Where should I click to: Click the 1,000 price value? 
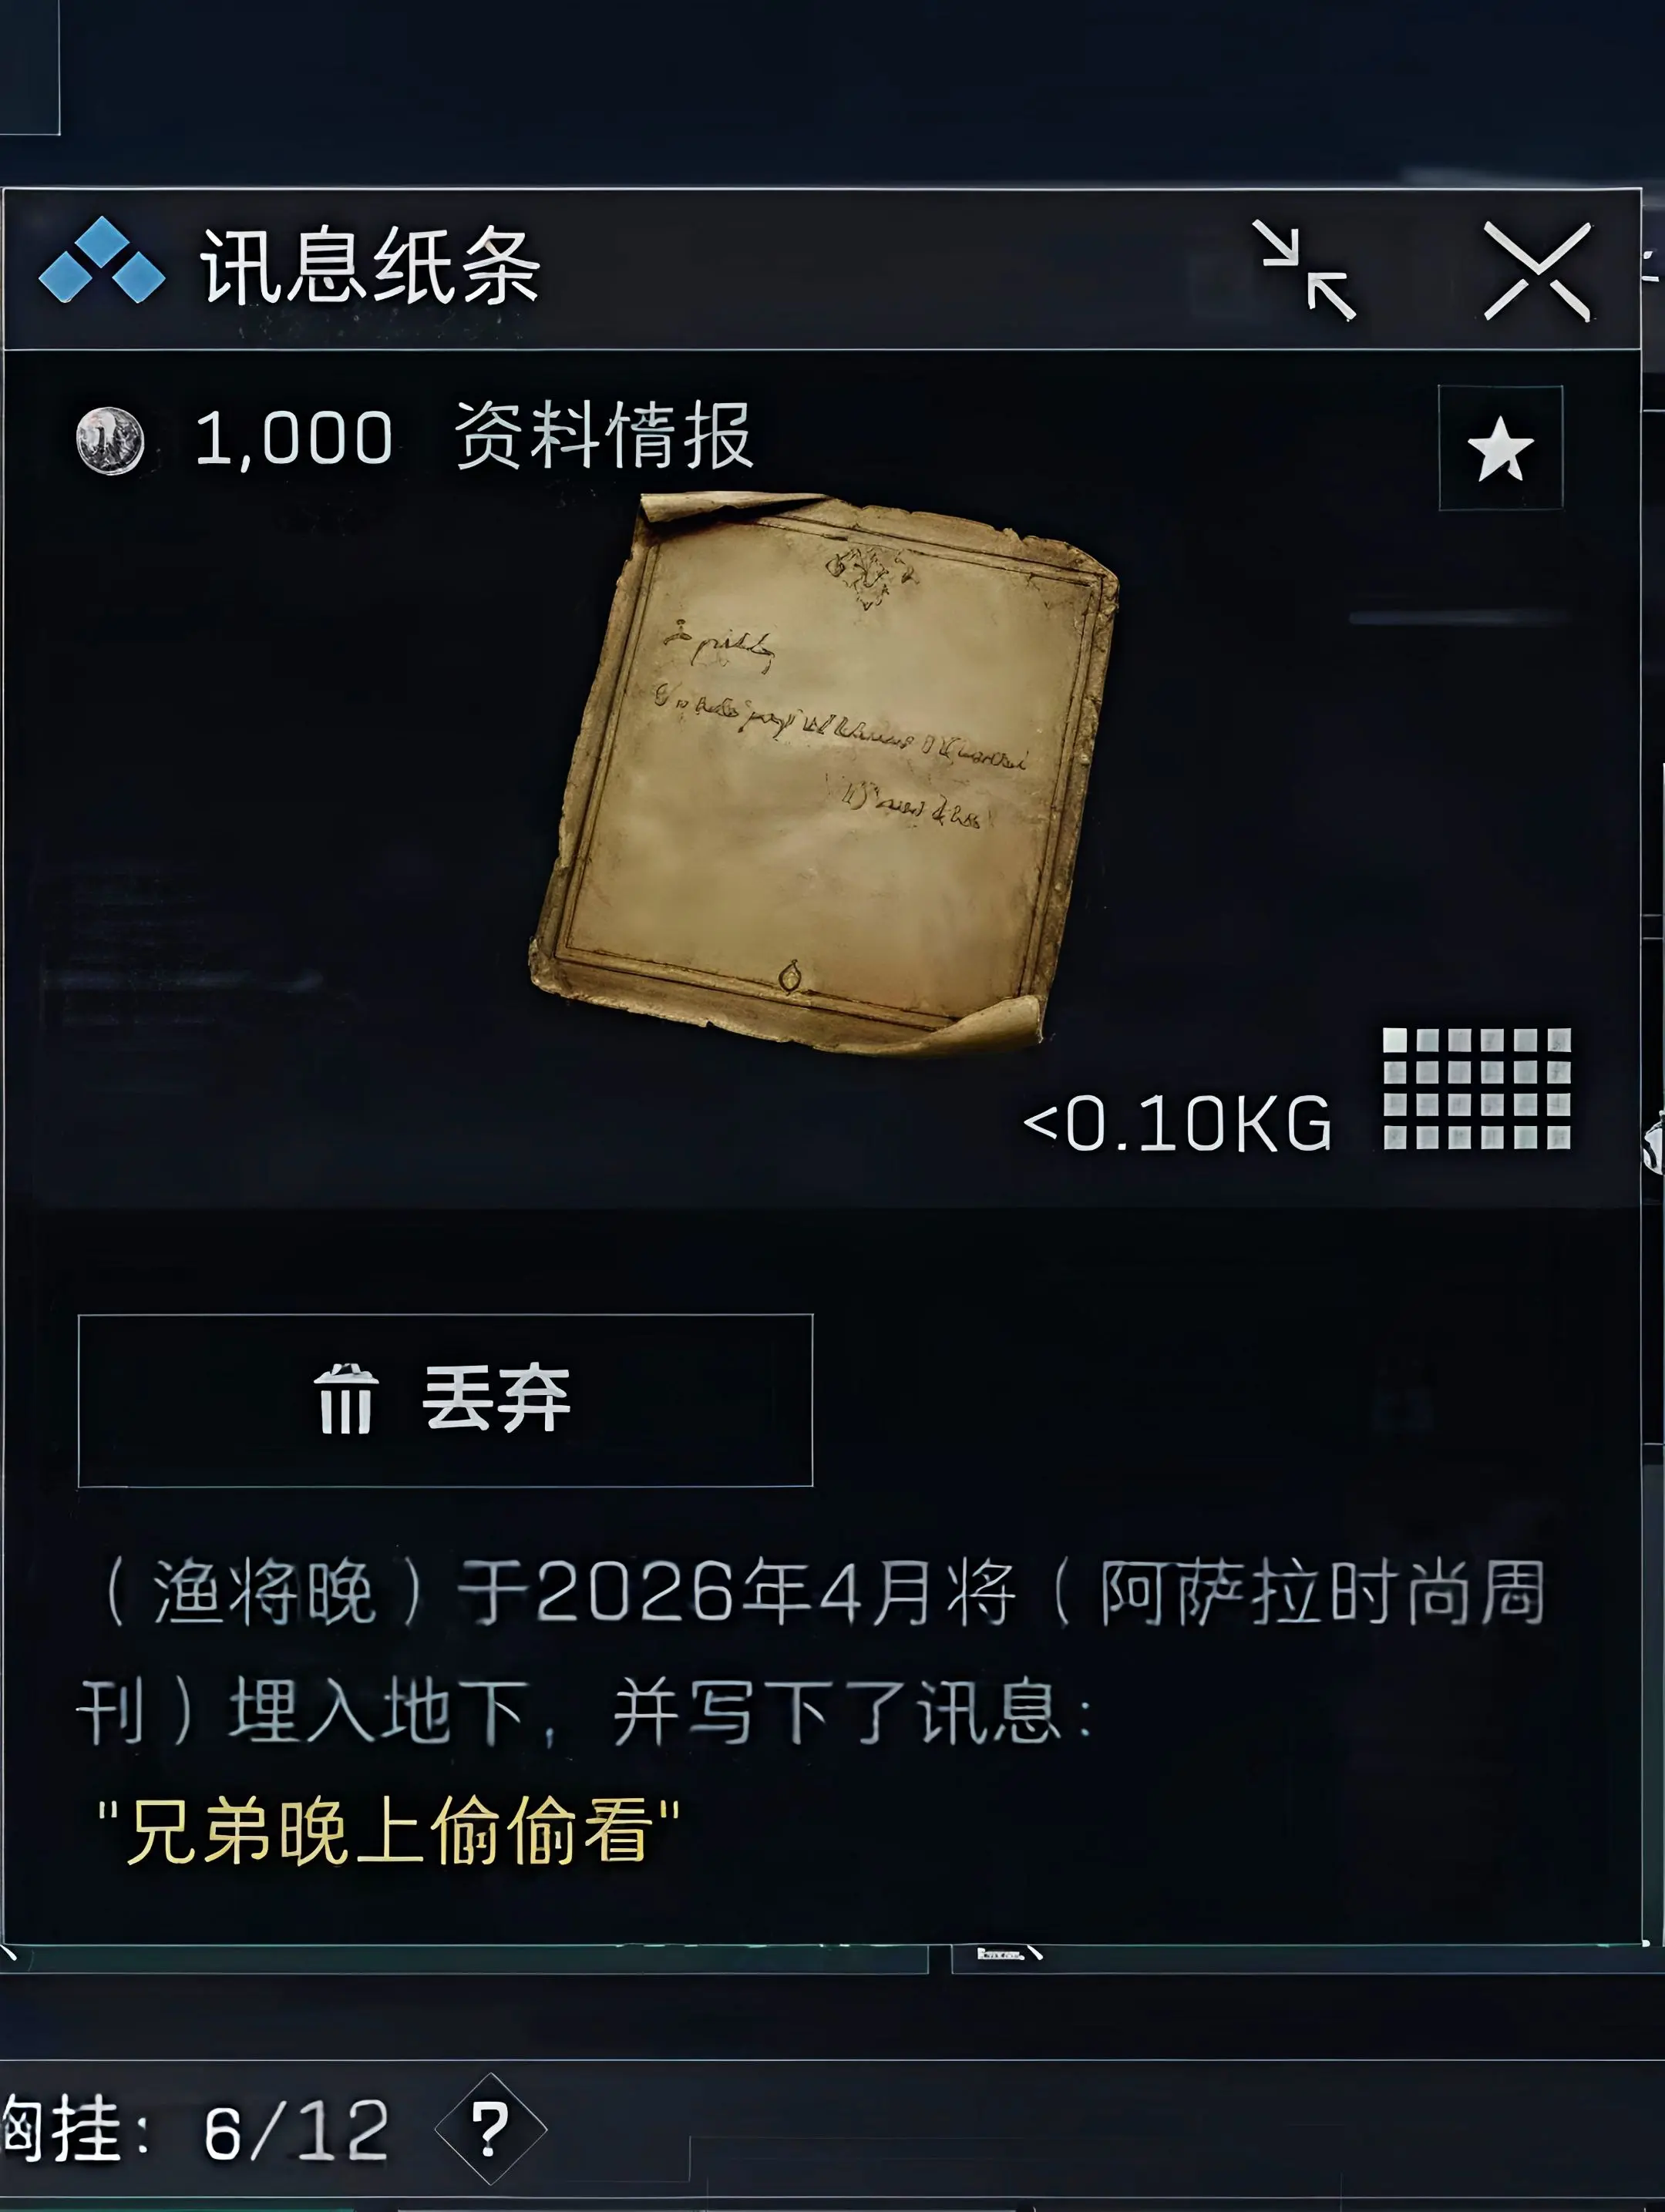tap(294, 438)
